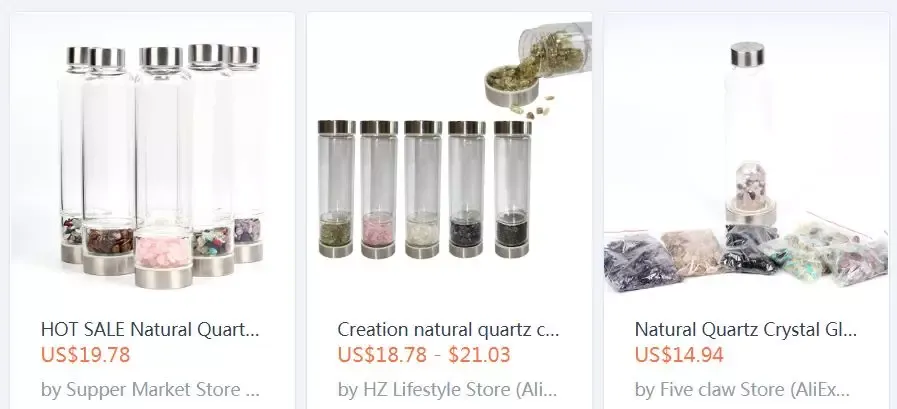This screenshot has height=409, width=897.
Task: Click the purple gemstone bag in third listing
Action: (641, 263)
